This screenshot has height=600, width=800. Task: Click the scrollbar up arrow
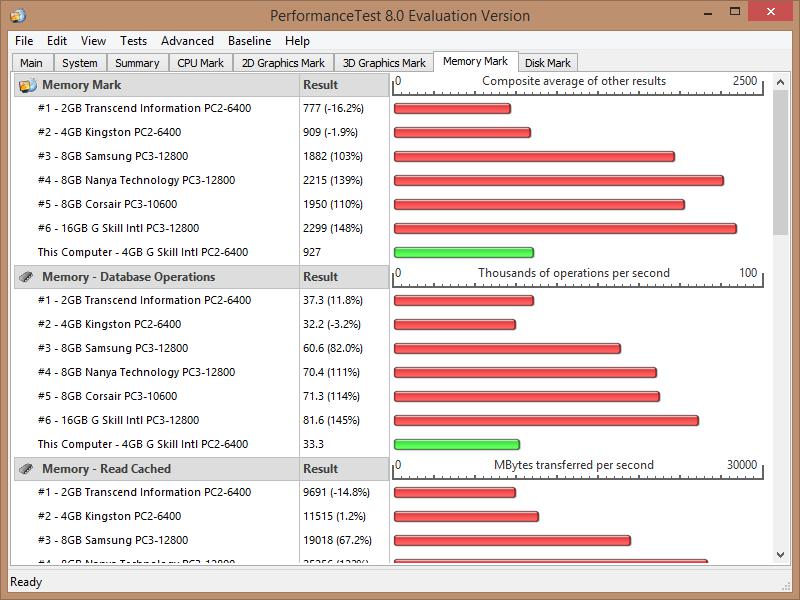pos(781,83)
